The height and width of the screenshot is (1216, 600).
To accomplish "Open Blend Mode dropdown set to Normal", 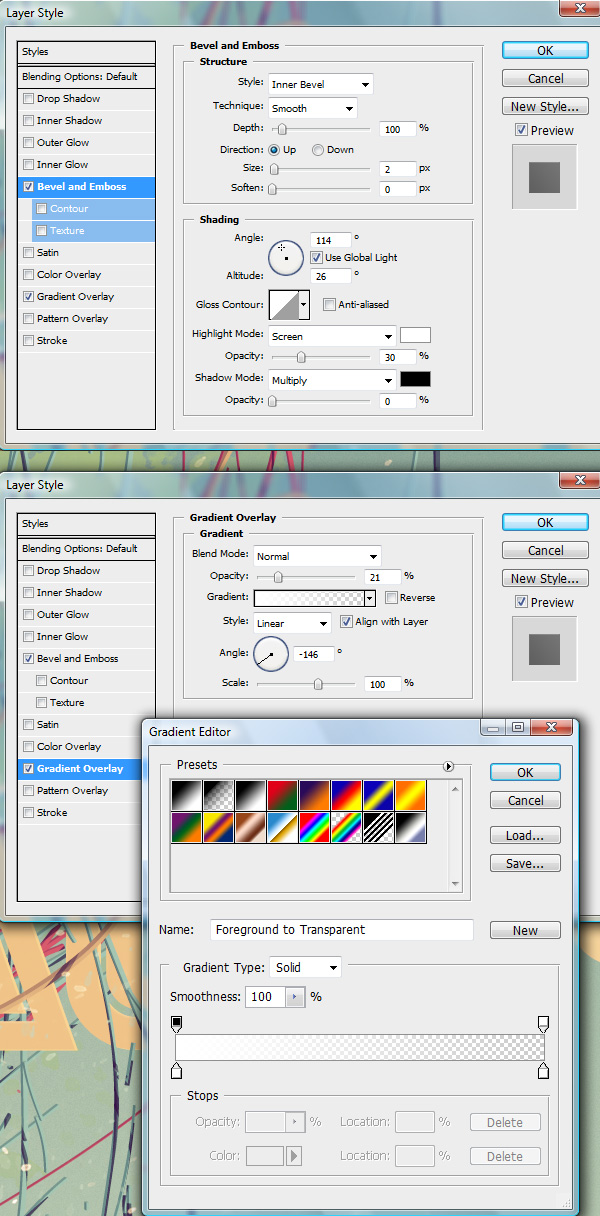I will (317, 556).
